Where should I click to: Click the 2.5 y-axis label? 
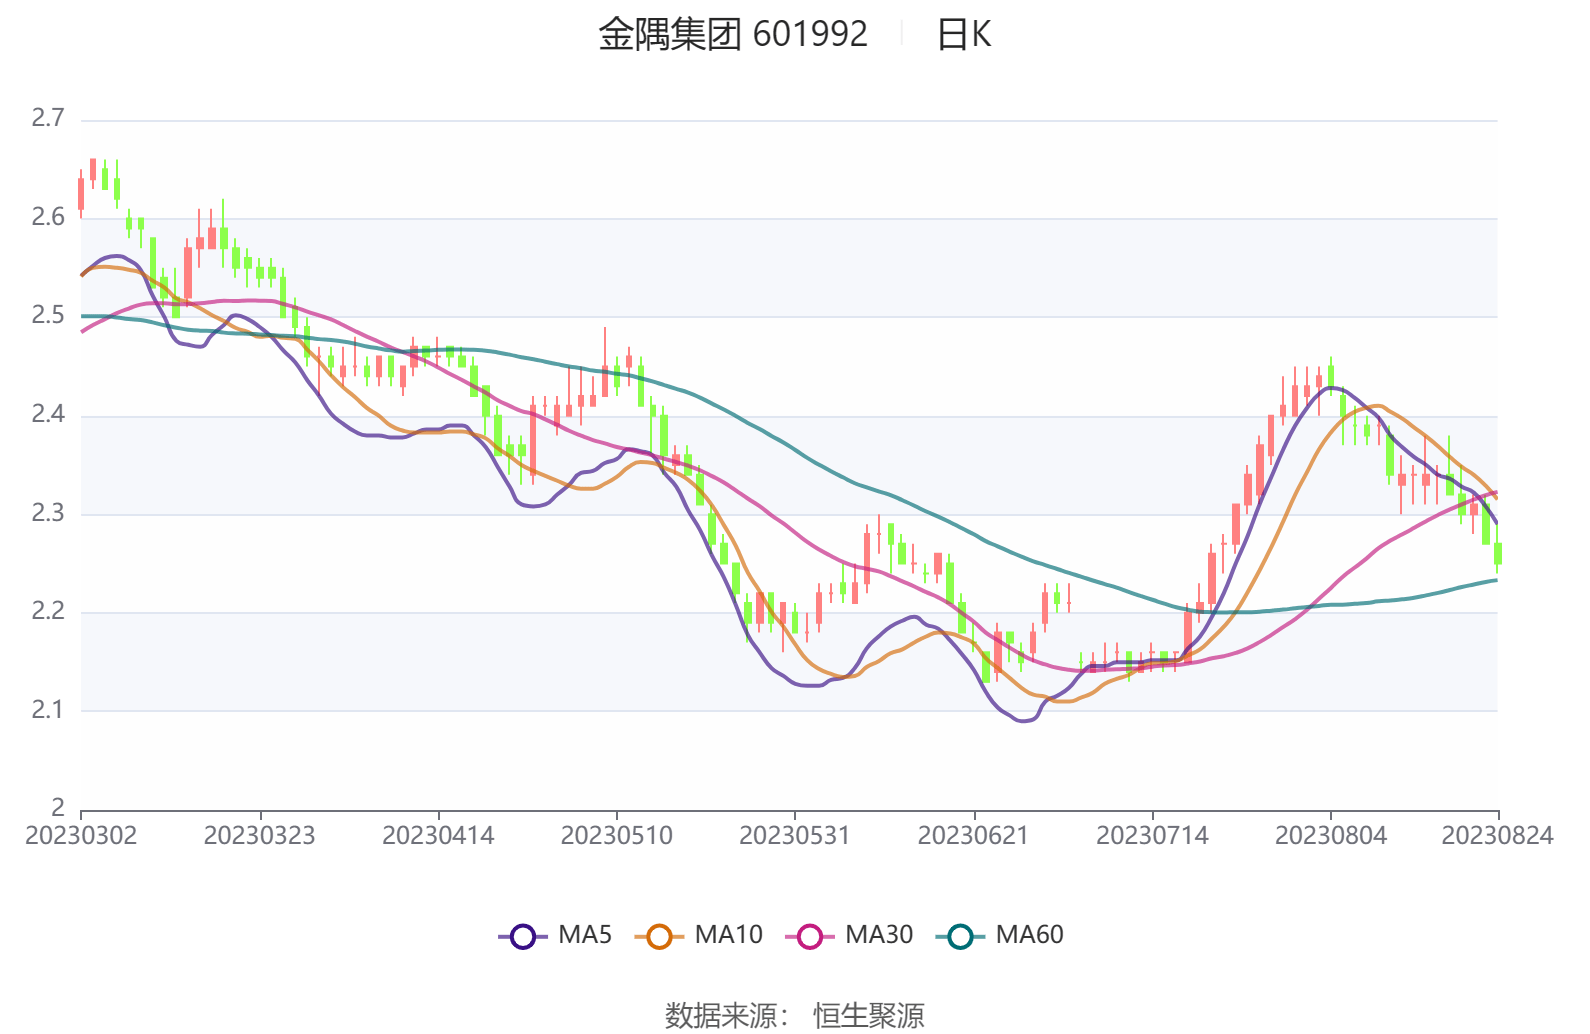[48, 315]
